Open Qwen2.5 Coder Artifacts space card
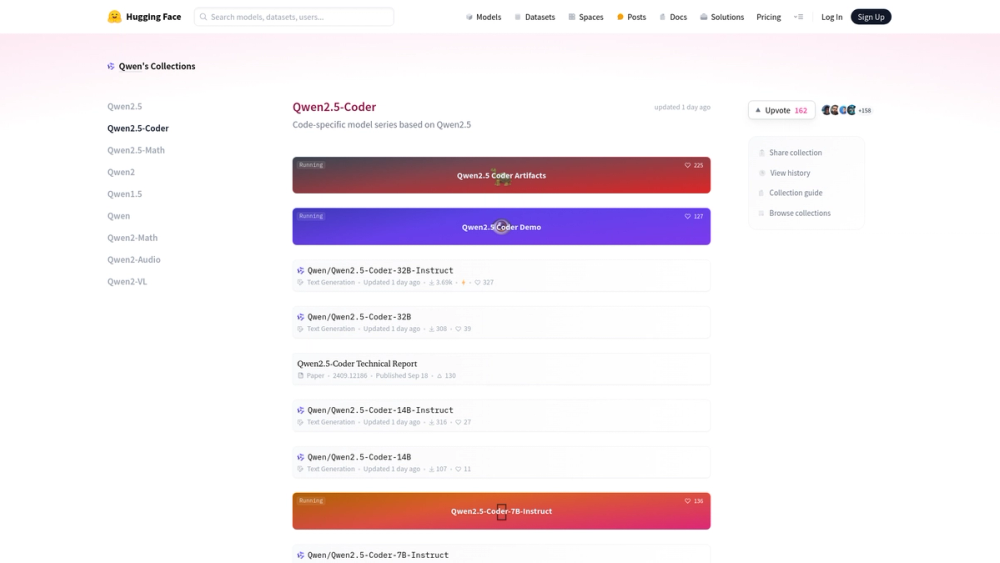Viewport: 1000px width, 563px height. click(501, 175)
